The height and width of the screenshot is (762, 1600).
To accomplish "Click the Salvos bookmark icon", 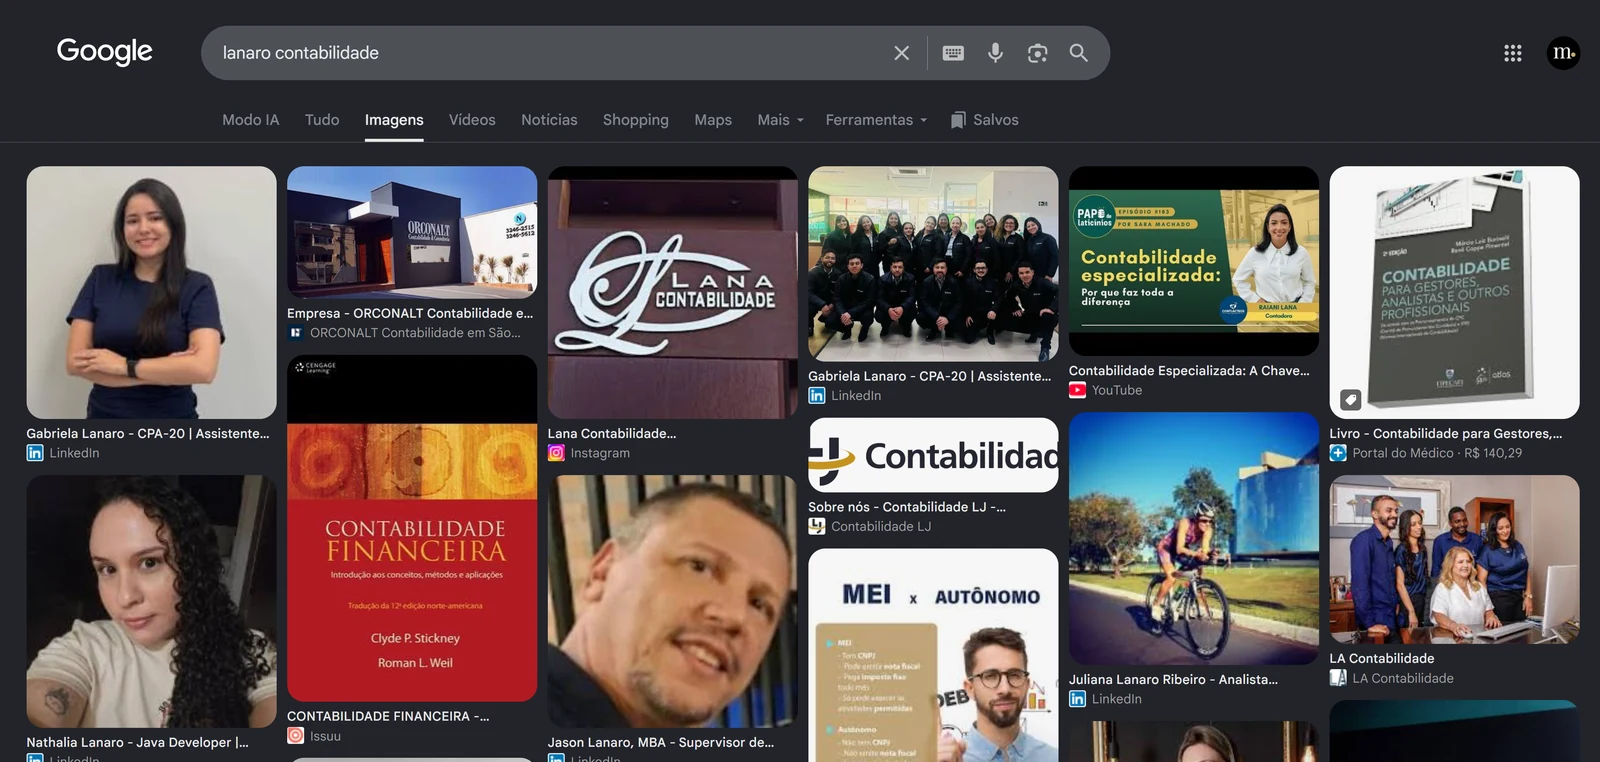I will (958, 120).
